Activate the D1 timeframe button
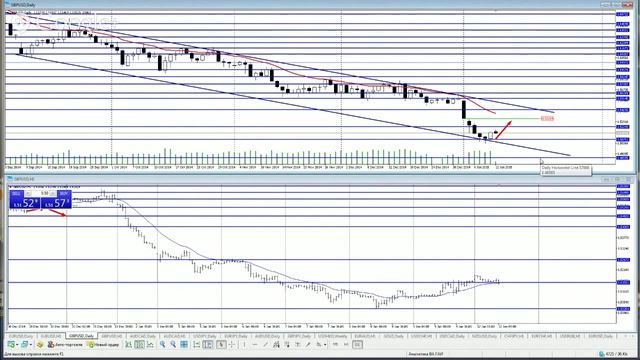Screen dimensions: 640x360 357,344
